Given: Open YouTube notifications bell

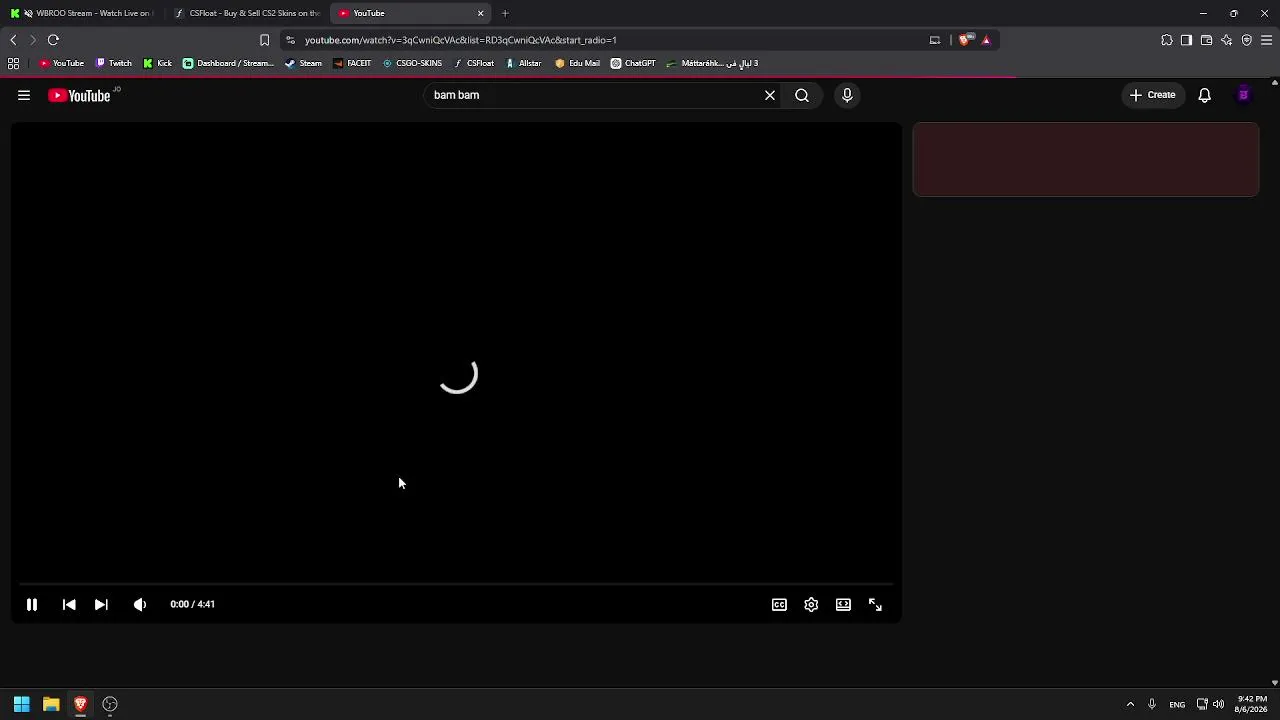Looking at the screenshot, I should (1205, 95).
